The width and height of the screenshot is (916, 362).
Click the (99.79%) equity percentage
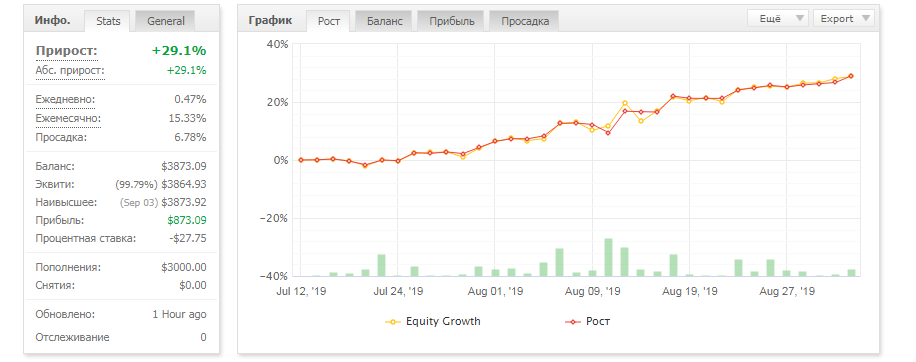point(137,185)
